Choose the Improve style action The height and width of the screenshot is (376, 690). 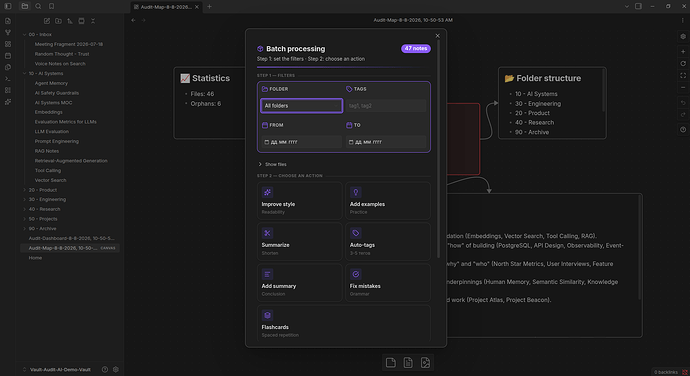pyautogui.click(x=300, y=201)
